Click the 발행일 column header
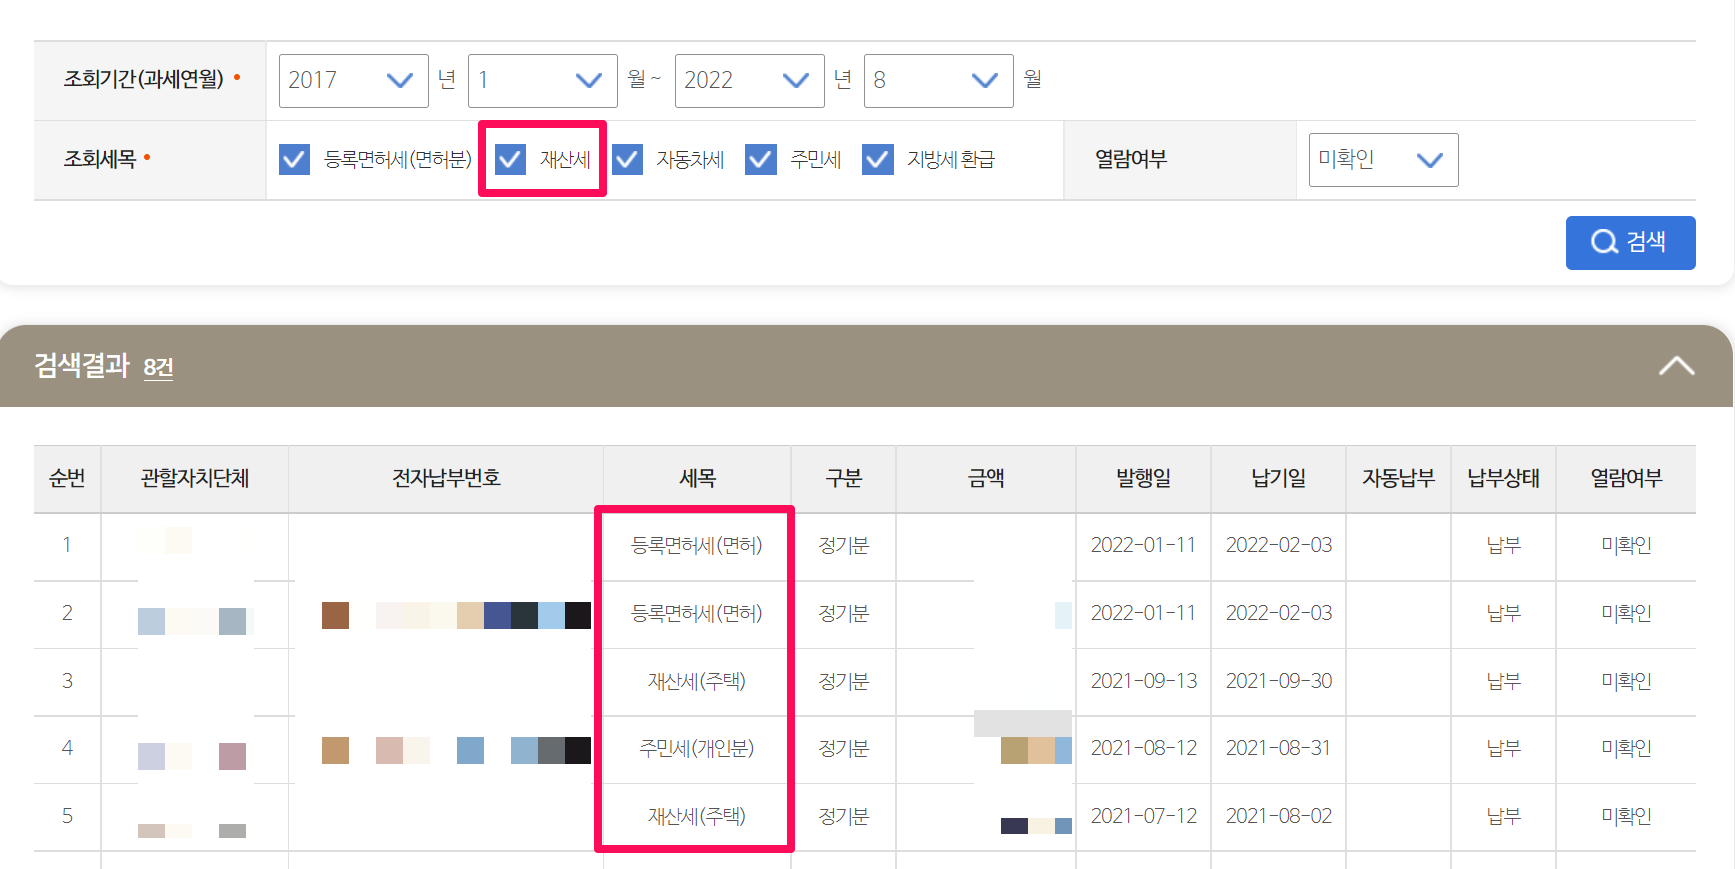The height and width of the screenshot is (869, 1735). pos(1143,479)
